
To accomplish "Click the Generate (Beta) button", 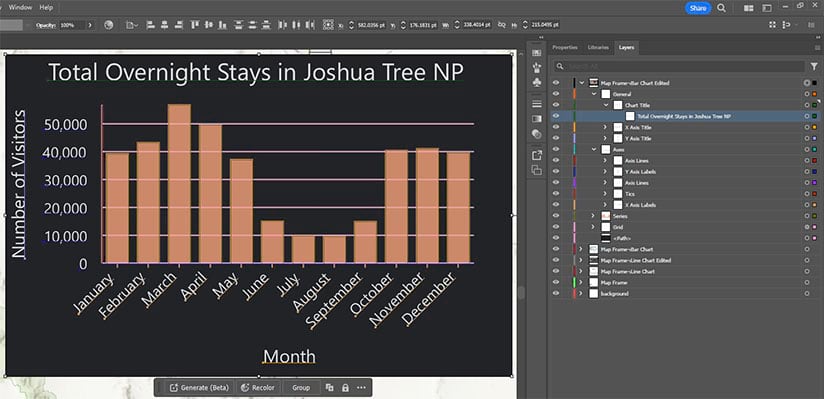I will pyautogui.click(x=199, y=388).
